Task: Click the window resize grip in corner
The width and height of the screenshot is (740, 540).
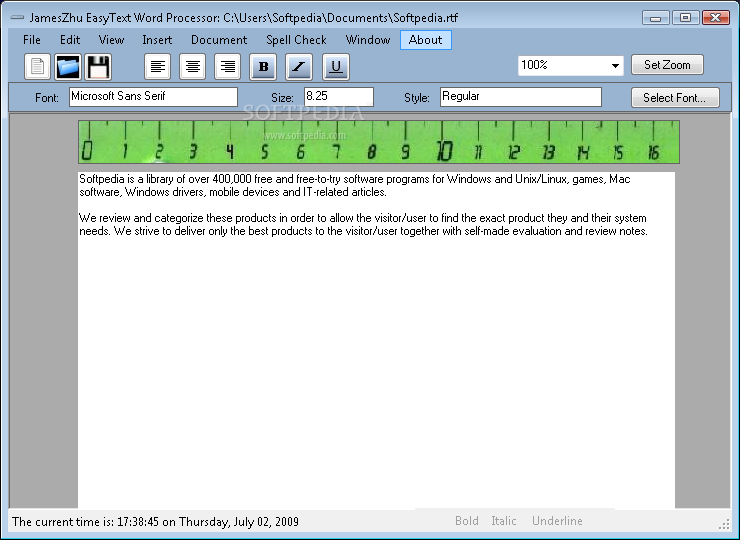Action: (724, 524)
